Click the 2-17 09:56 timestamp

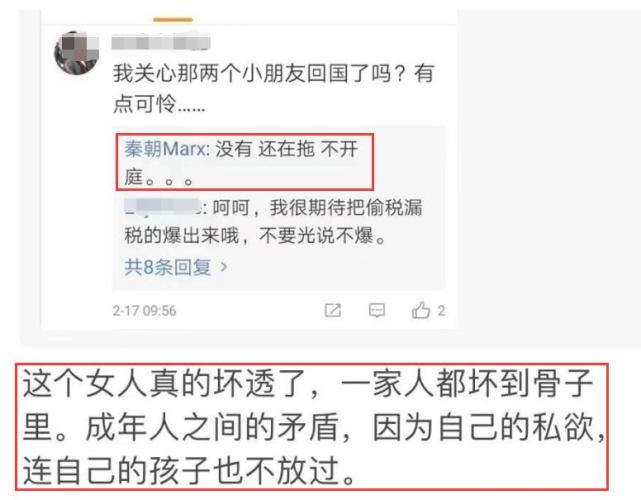pyautogui.click(x=144, y=311)
